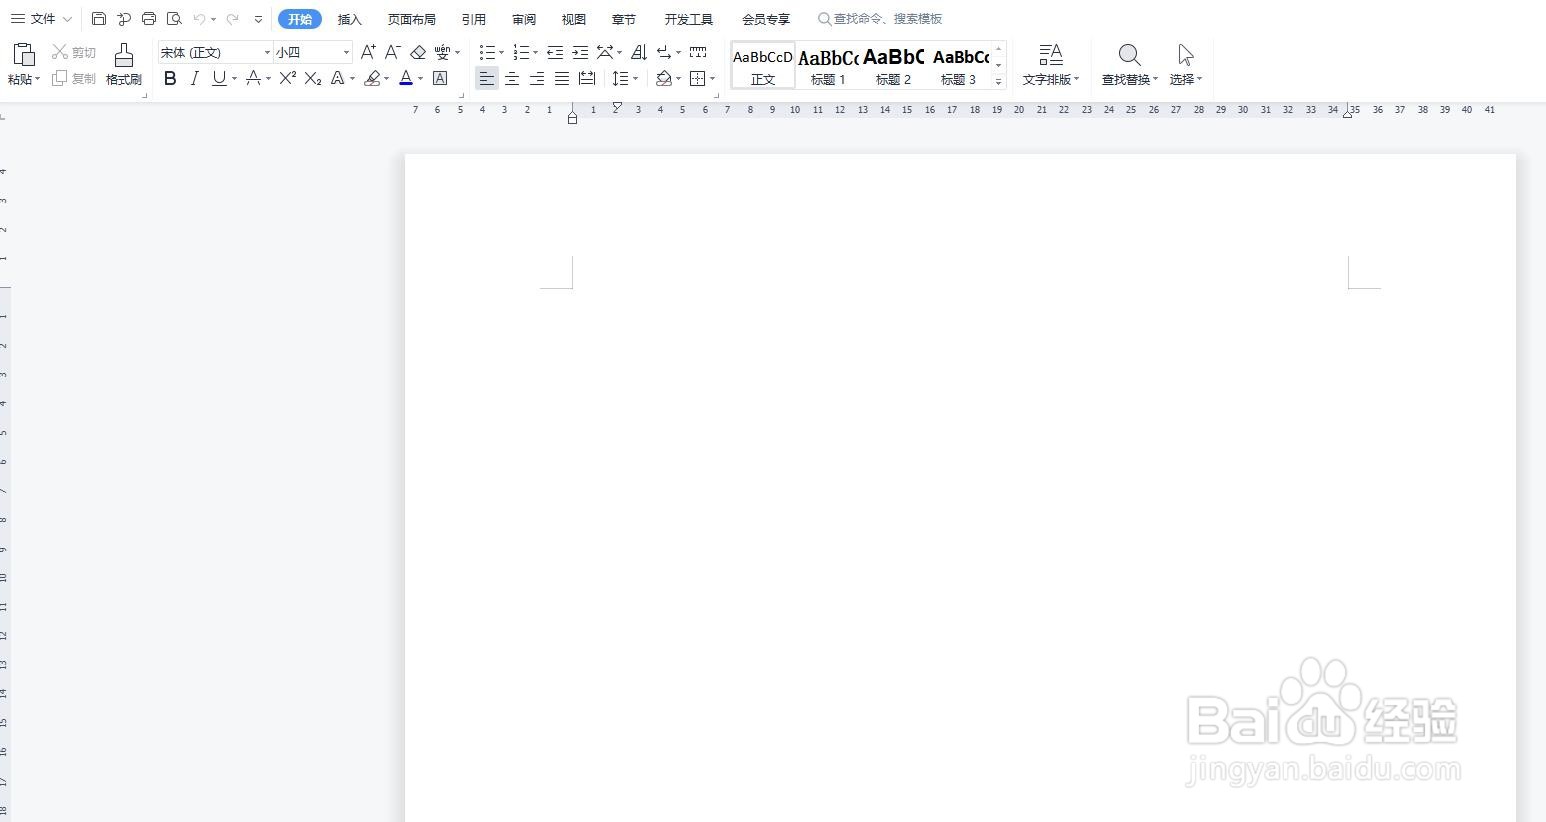Switch to the 审阅 (Review) tab
Viewport: 1546px width, 822px height.
(524, 19)
